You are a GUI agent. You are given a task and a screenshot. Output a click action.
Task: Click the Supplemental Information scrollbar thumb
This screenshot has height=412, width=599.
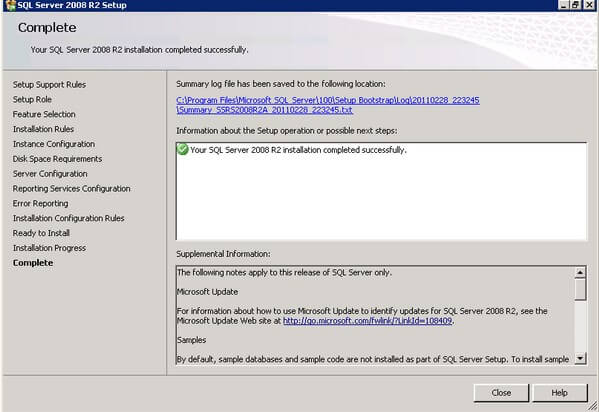pos(580,289)
